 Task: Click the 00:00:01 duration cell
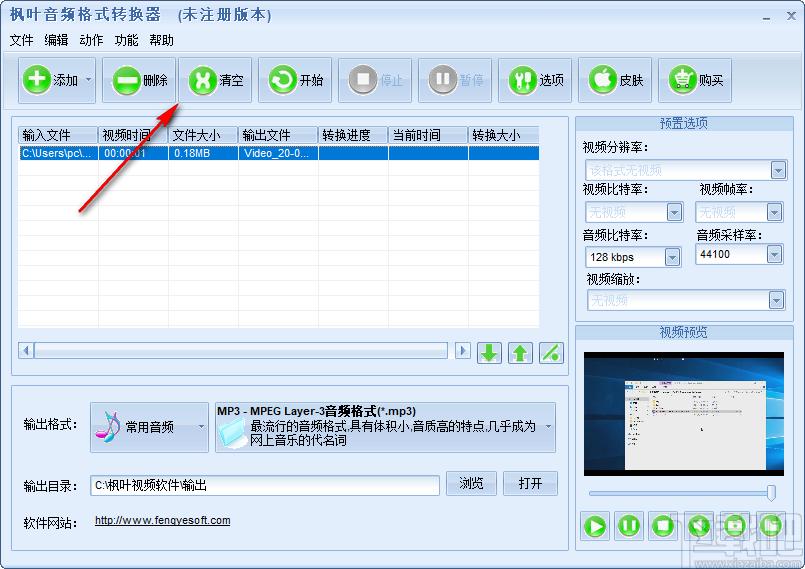click(133, 153)
